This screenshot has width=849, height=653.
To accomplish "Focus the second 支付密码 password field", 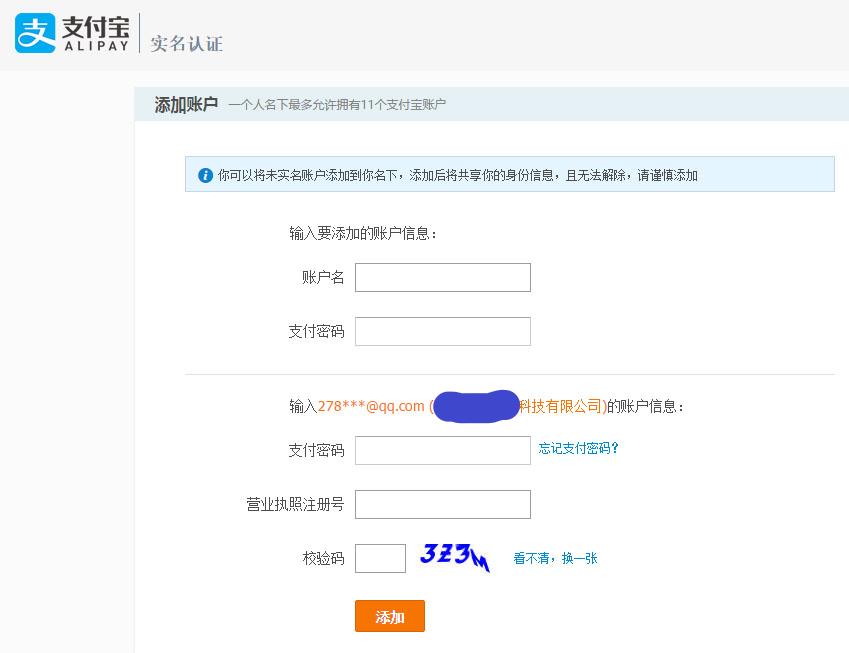I will pyautogui.click(x=442, y=450).
